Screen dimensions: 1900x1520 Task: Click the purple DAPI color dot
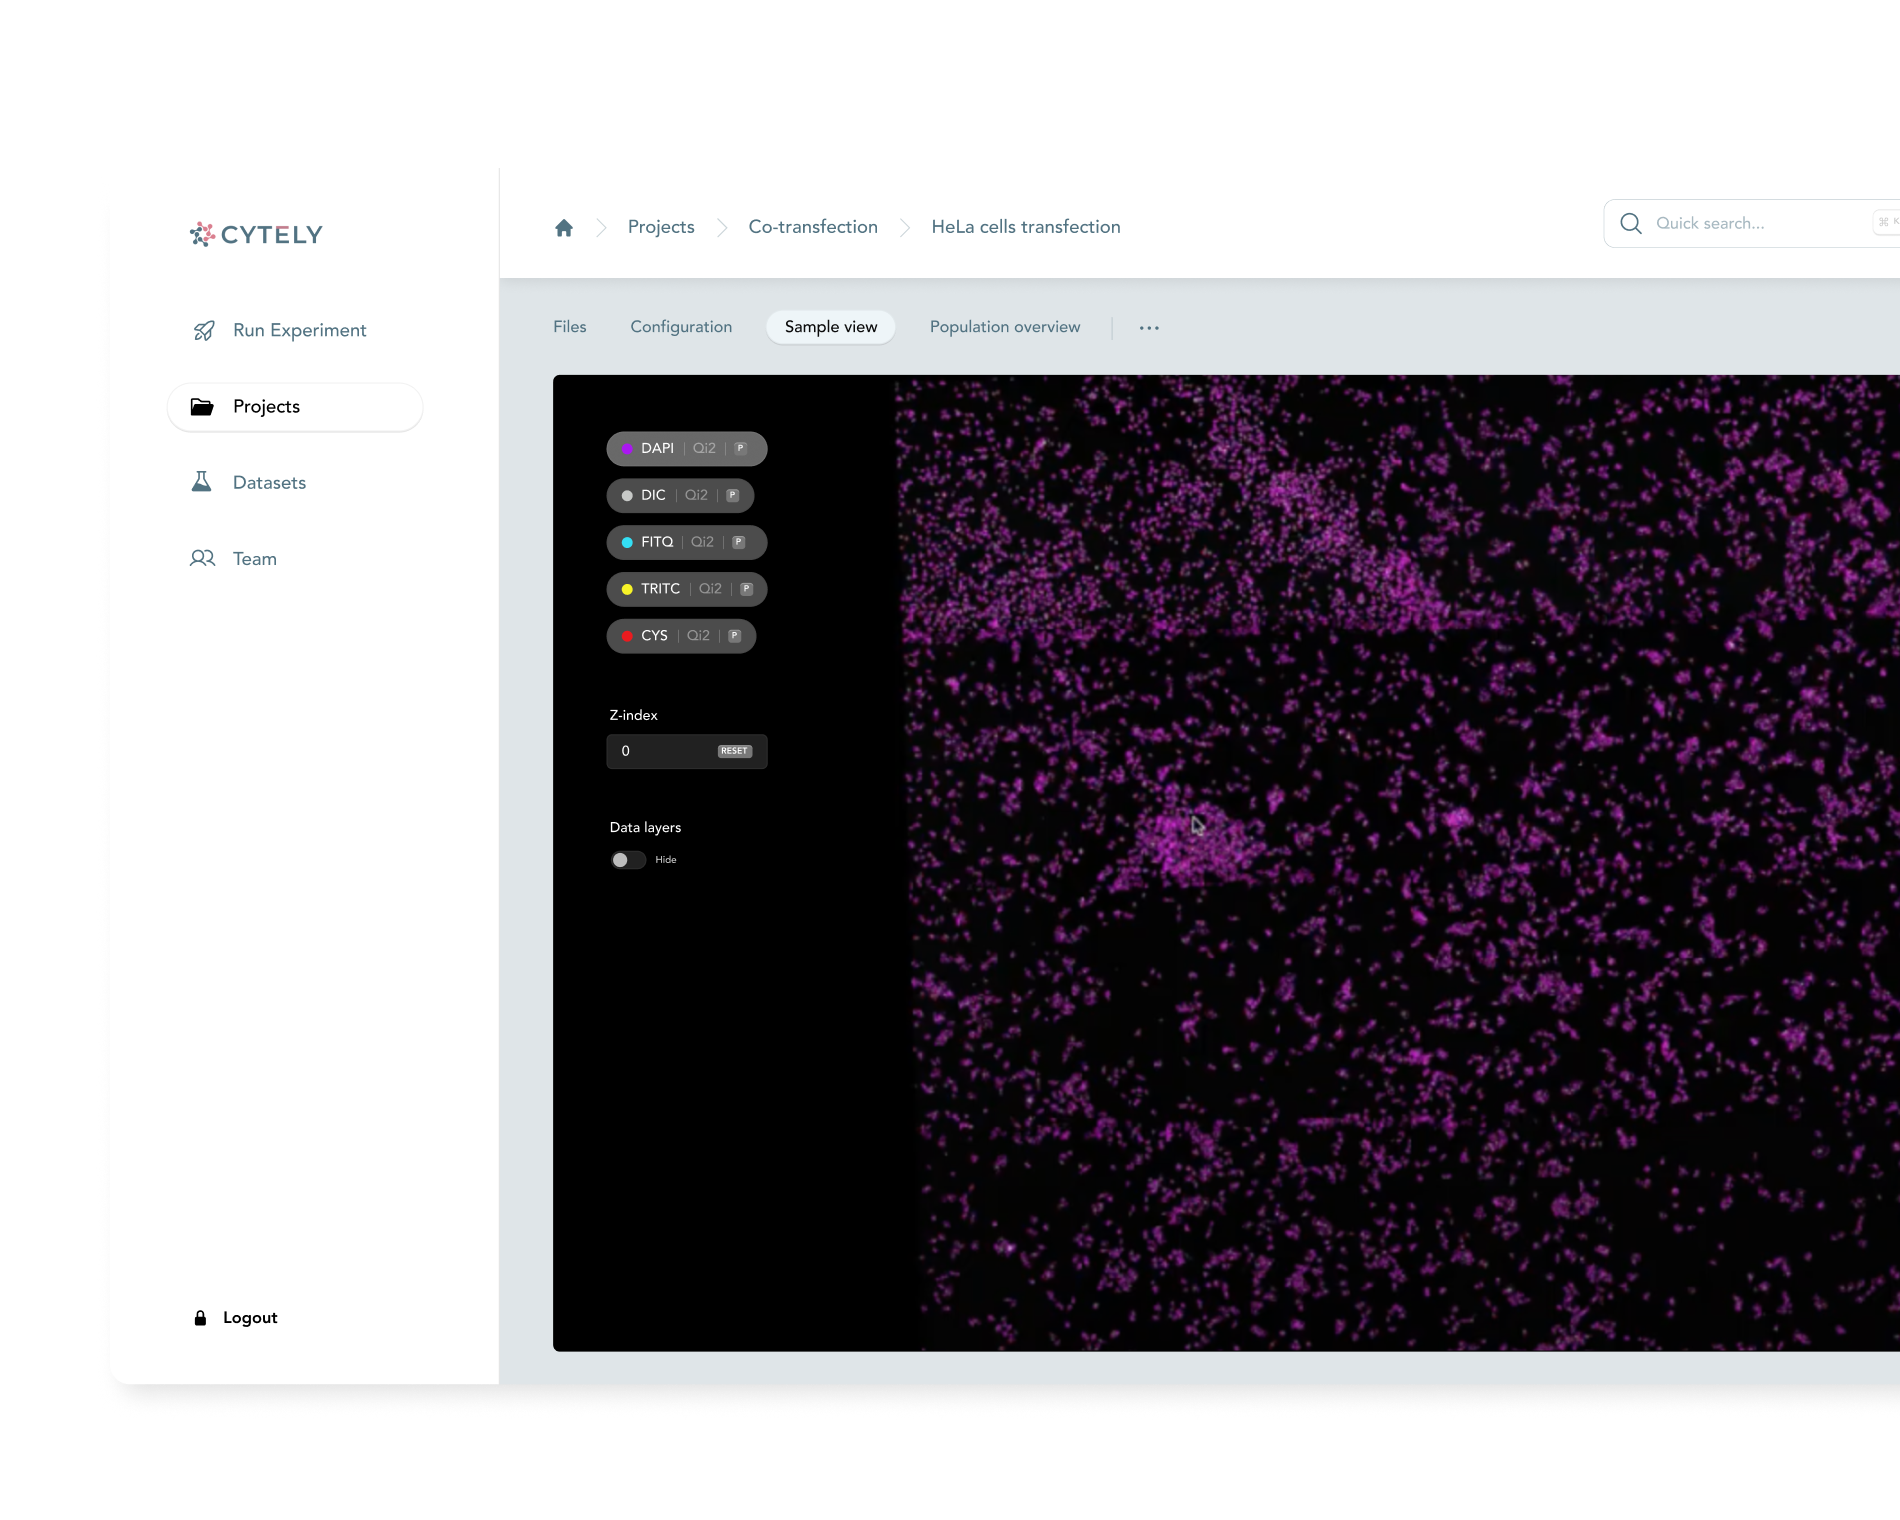[x=627, y=449]
